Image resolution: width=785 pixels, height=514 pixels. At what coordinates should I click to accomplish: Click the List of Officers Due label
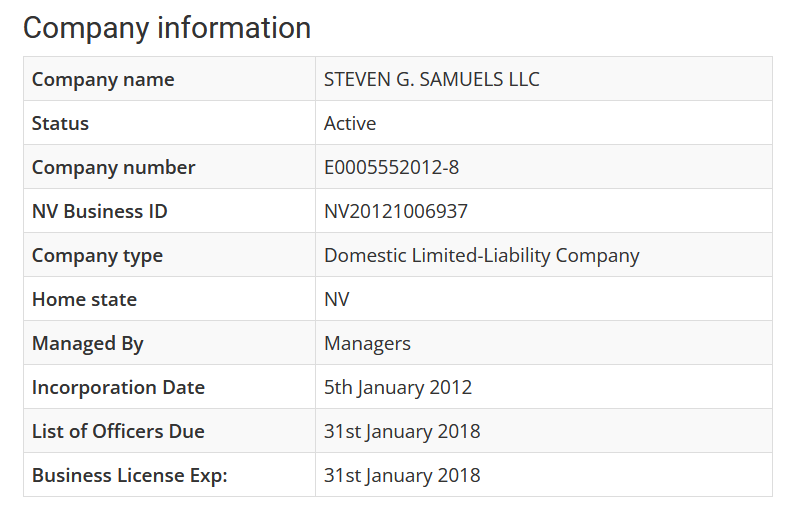(x=118, y=432)
